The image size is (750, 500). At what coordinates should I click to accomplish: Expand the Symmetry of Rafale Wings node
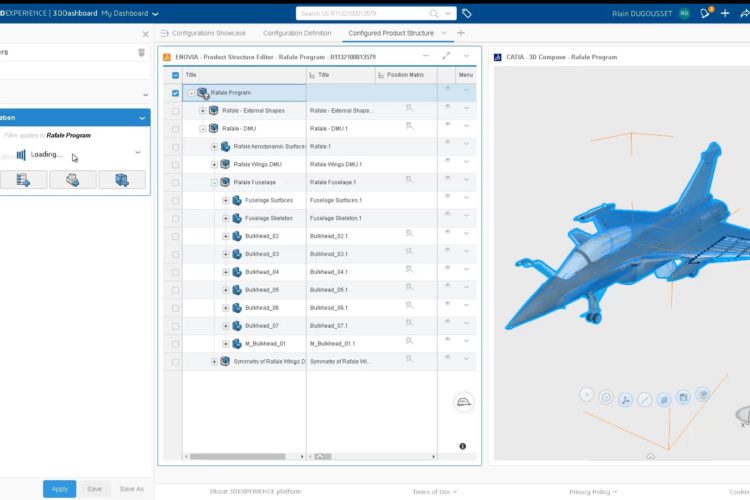coord(214,362)
